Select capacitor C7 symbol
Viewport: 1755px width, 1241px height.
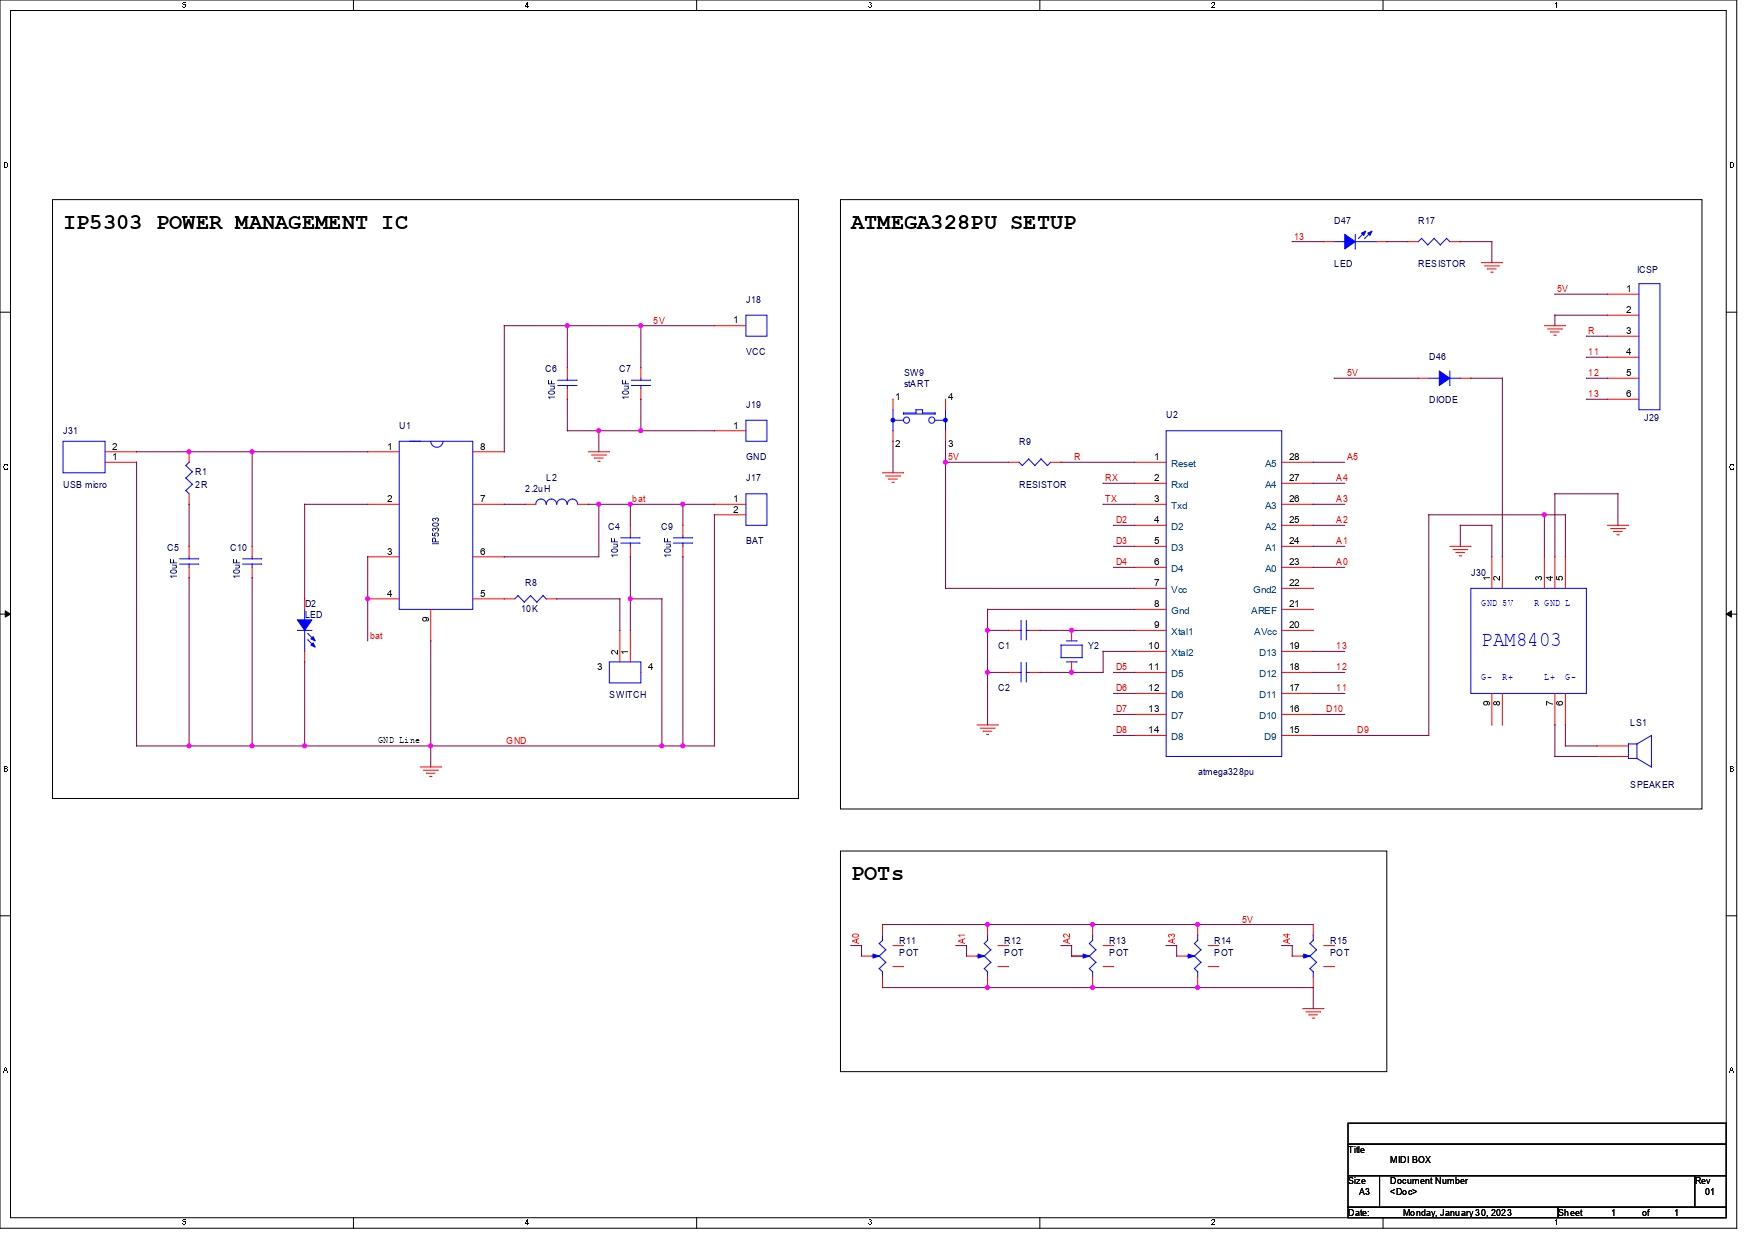click(641, 383)
